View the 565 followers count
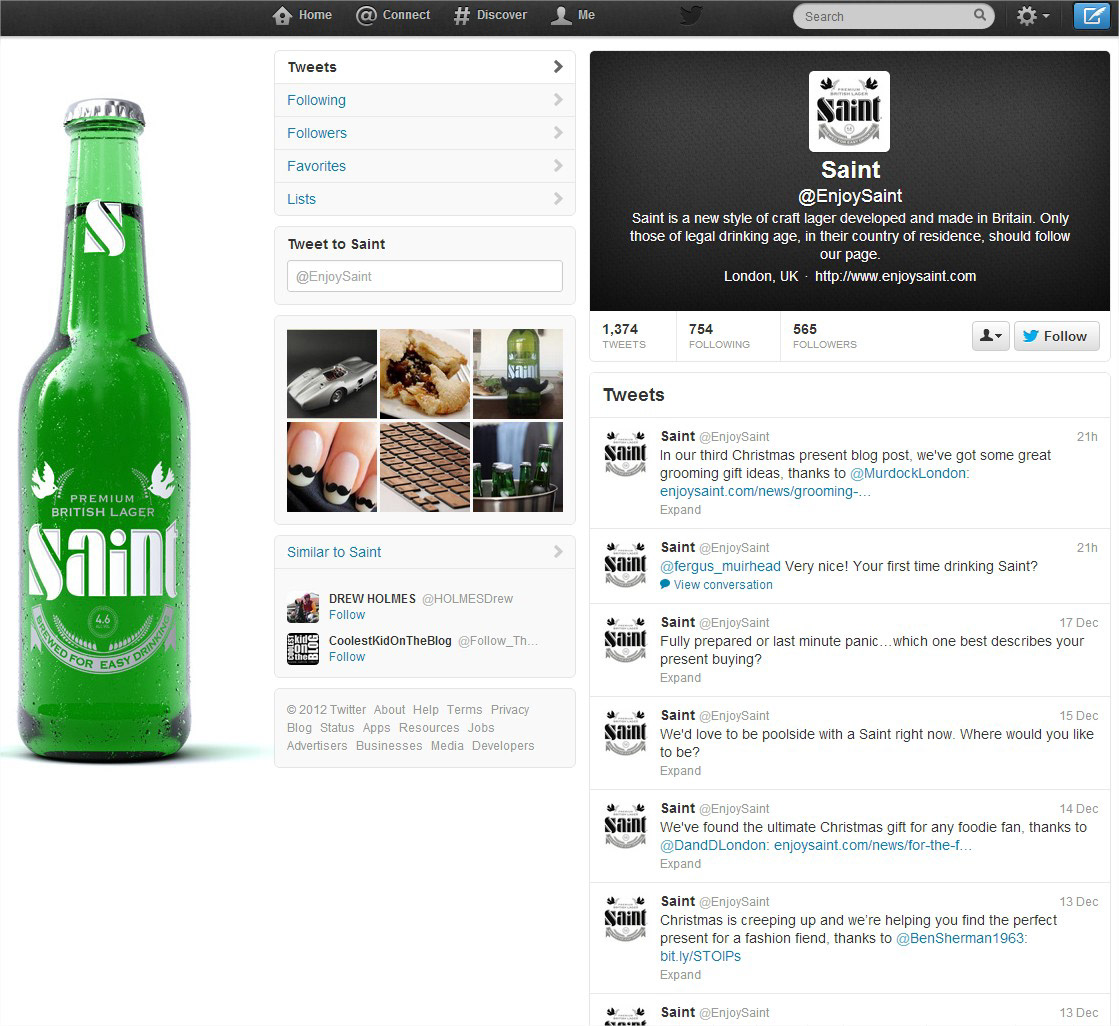Image resolution: width=1119 pixels, height=1026 pixels. (824, 336)
